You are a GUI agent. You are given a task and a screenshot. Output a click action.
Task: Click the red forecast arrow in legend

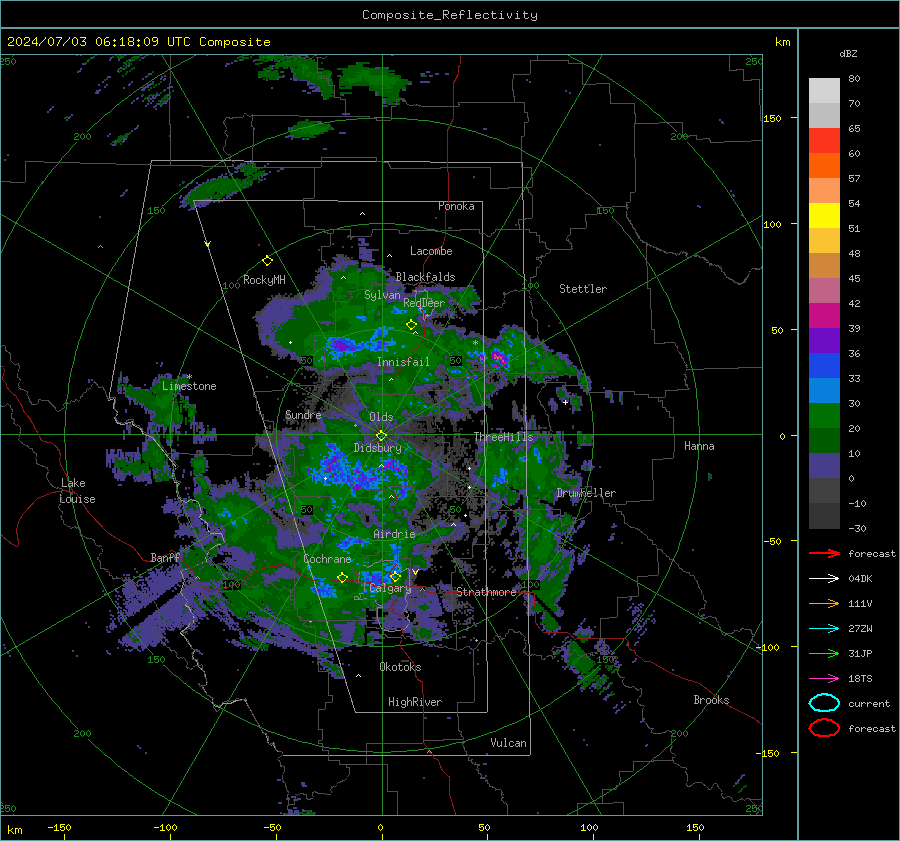point(824,553)
